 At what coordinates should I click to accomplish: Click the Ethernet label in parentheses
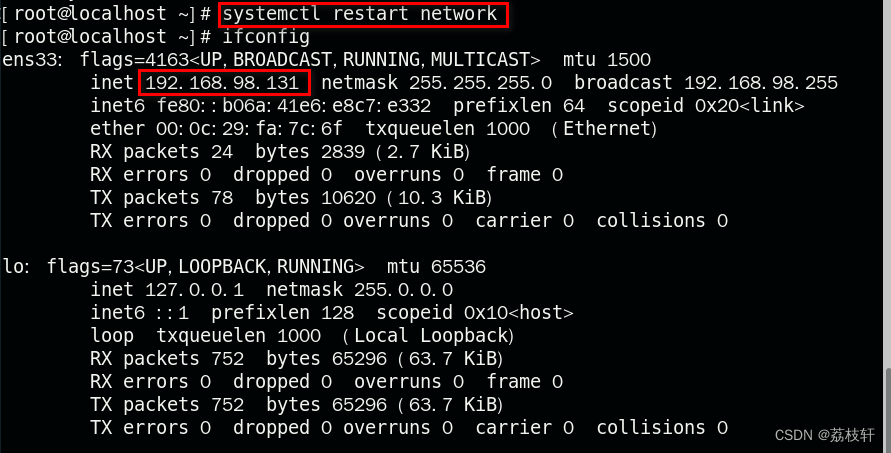click(606, 128)
